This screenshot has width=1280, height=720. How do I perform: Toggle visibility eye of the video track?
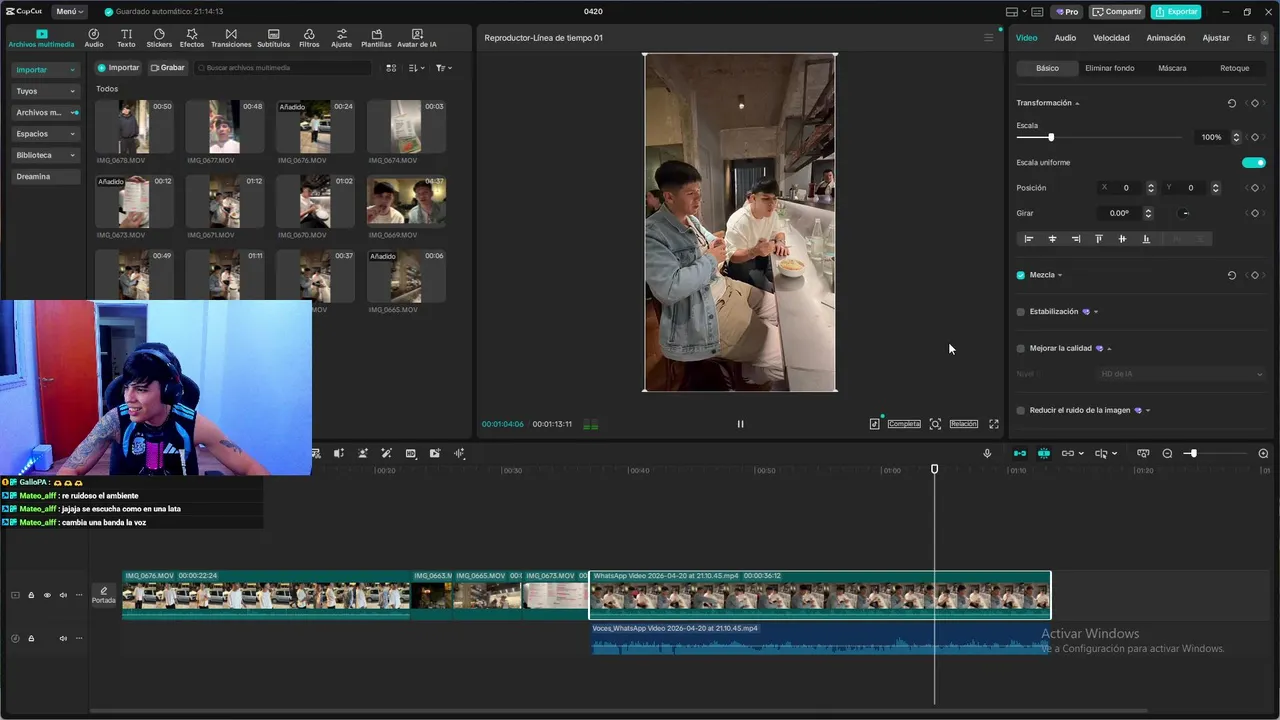(47, 595)
